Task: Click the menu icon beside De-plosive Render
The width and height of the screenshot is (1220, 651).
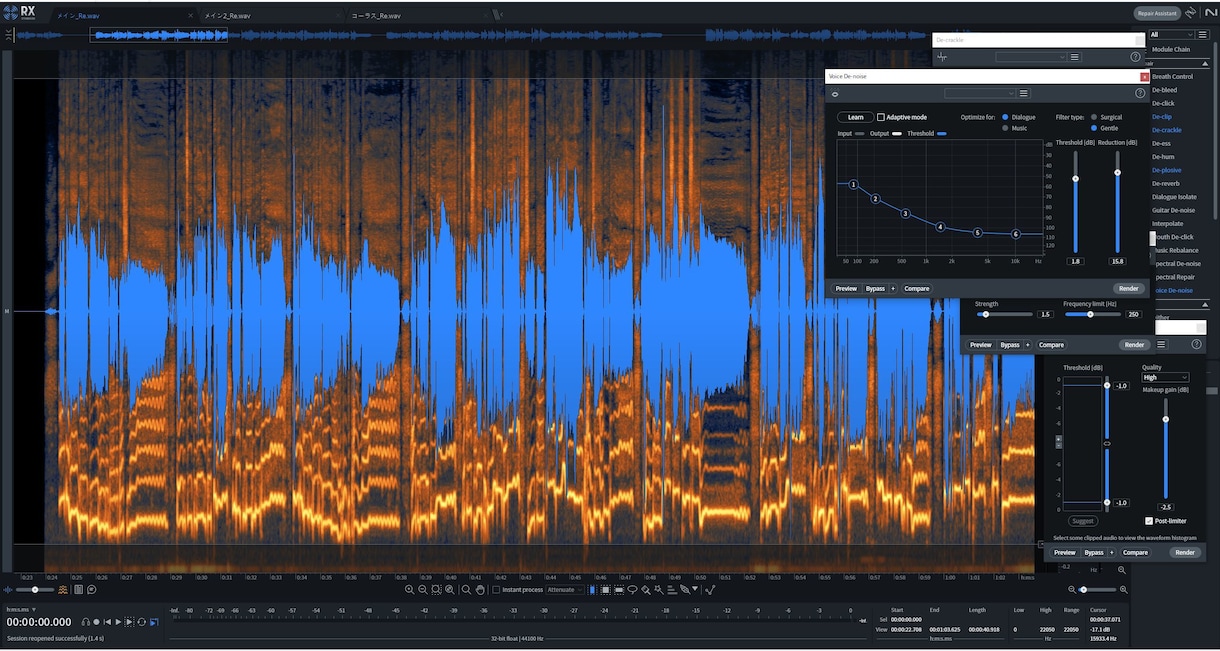Action: (x=1161, y=344)
